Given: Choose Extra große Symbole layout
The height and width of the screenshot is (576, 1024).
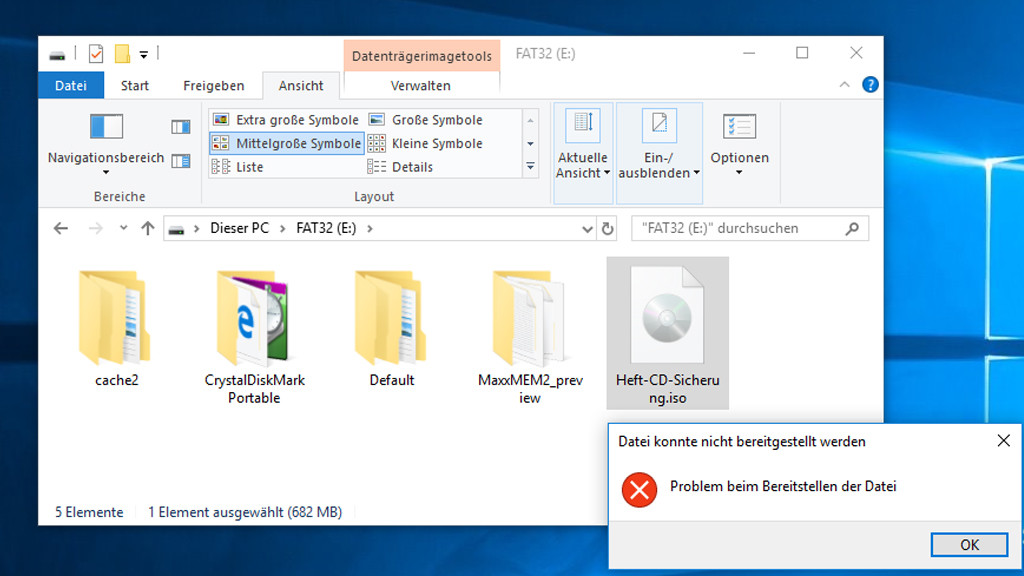Looking at the screenshot, I should (x=287, y=120).
